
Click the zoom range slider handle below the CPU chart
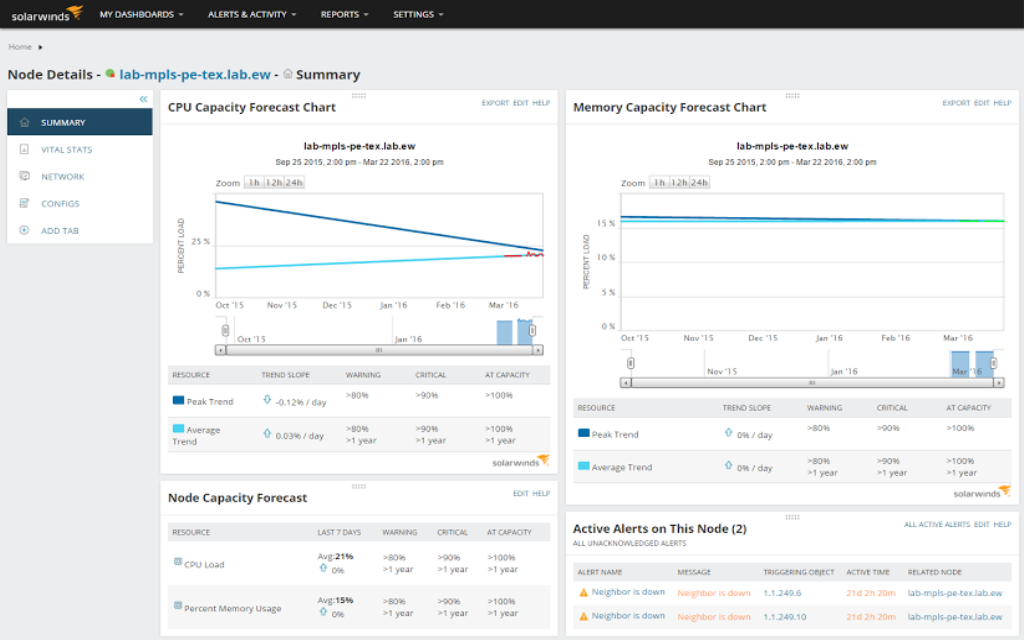click(225, 328)
